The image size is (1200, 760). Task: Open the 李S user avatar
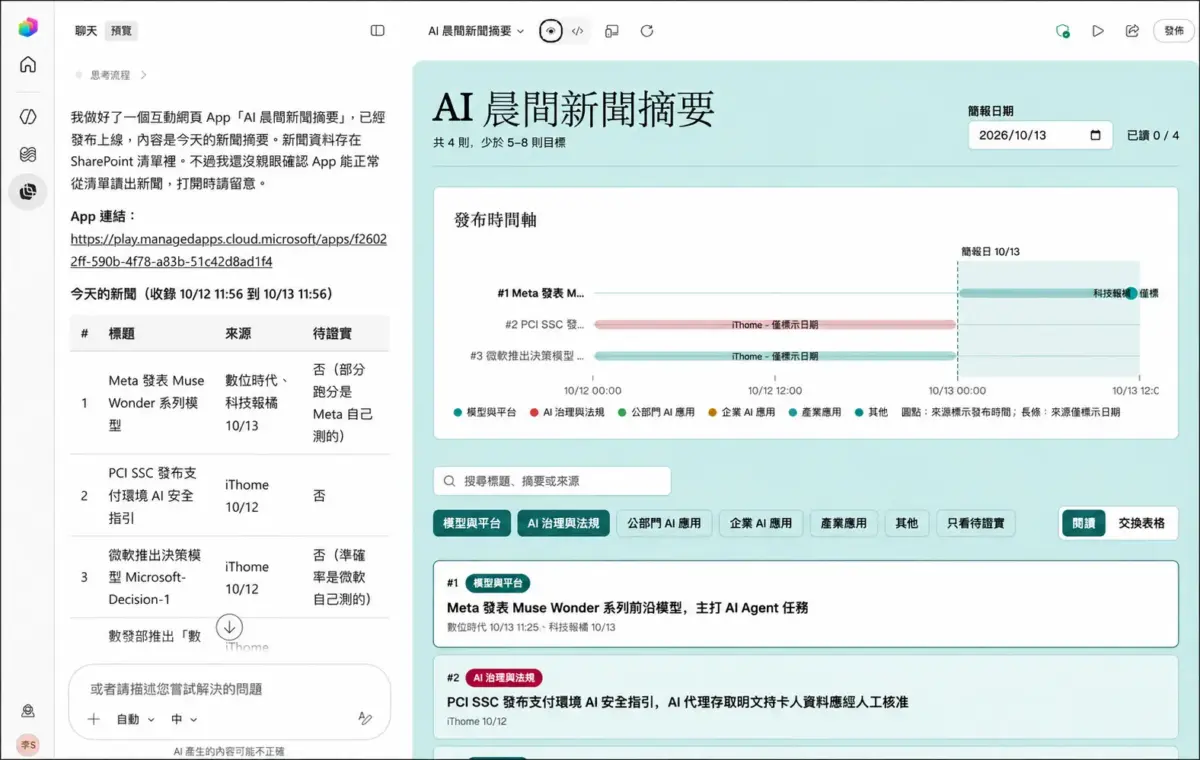pyautogui.click(x=28, y=745)
